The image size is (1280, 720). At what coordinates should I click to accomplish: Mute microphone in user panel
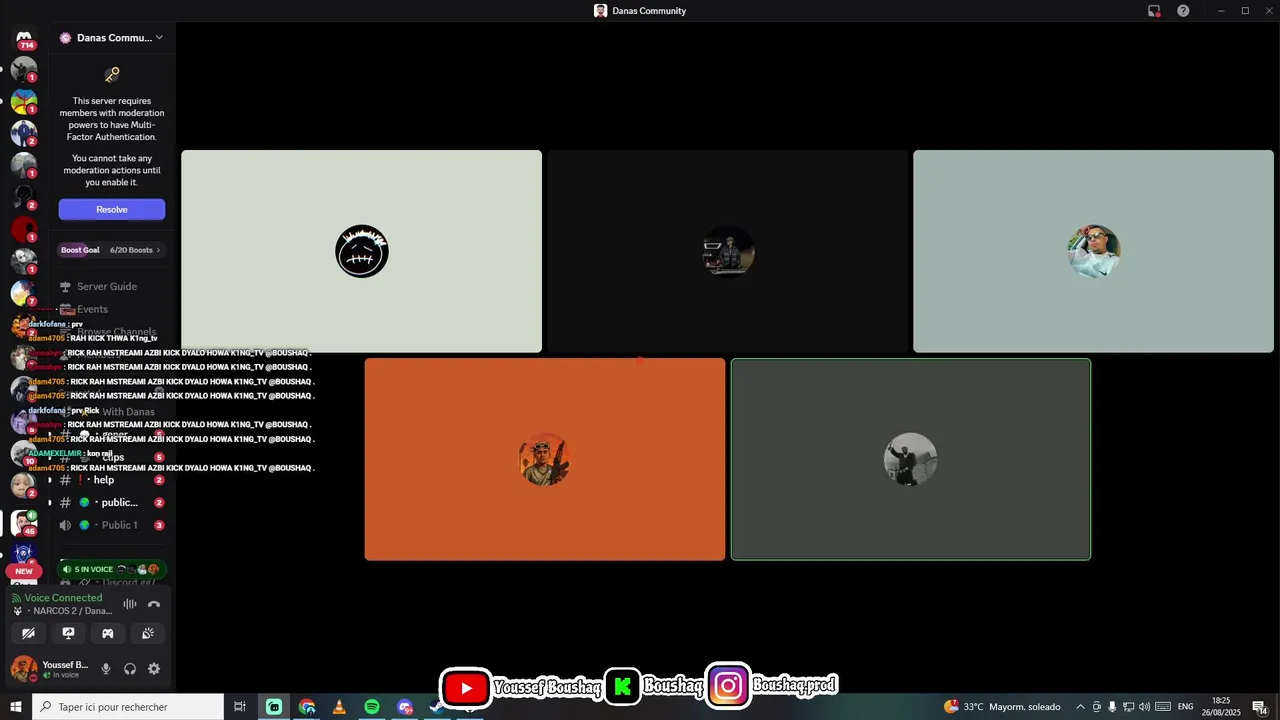click(106, 669)
